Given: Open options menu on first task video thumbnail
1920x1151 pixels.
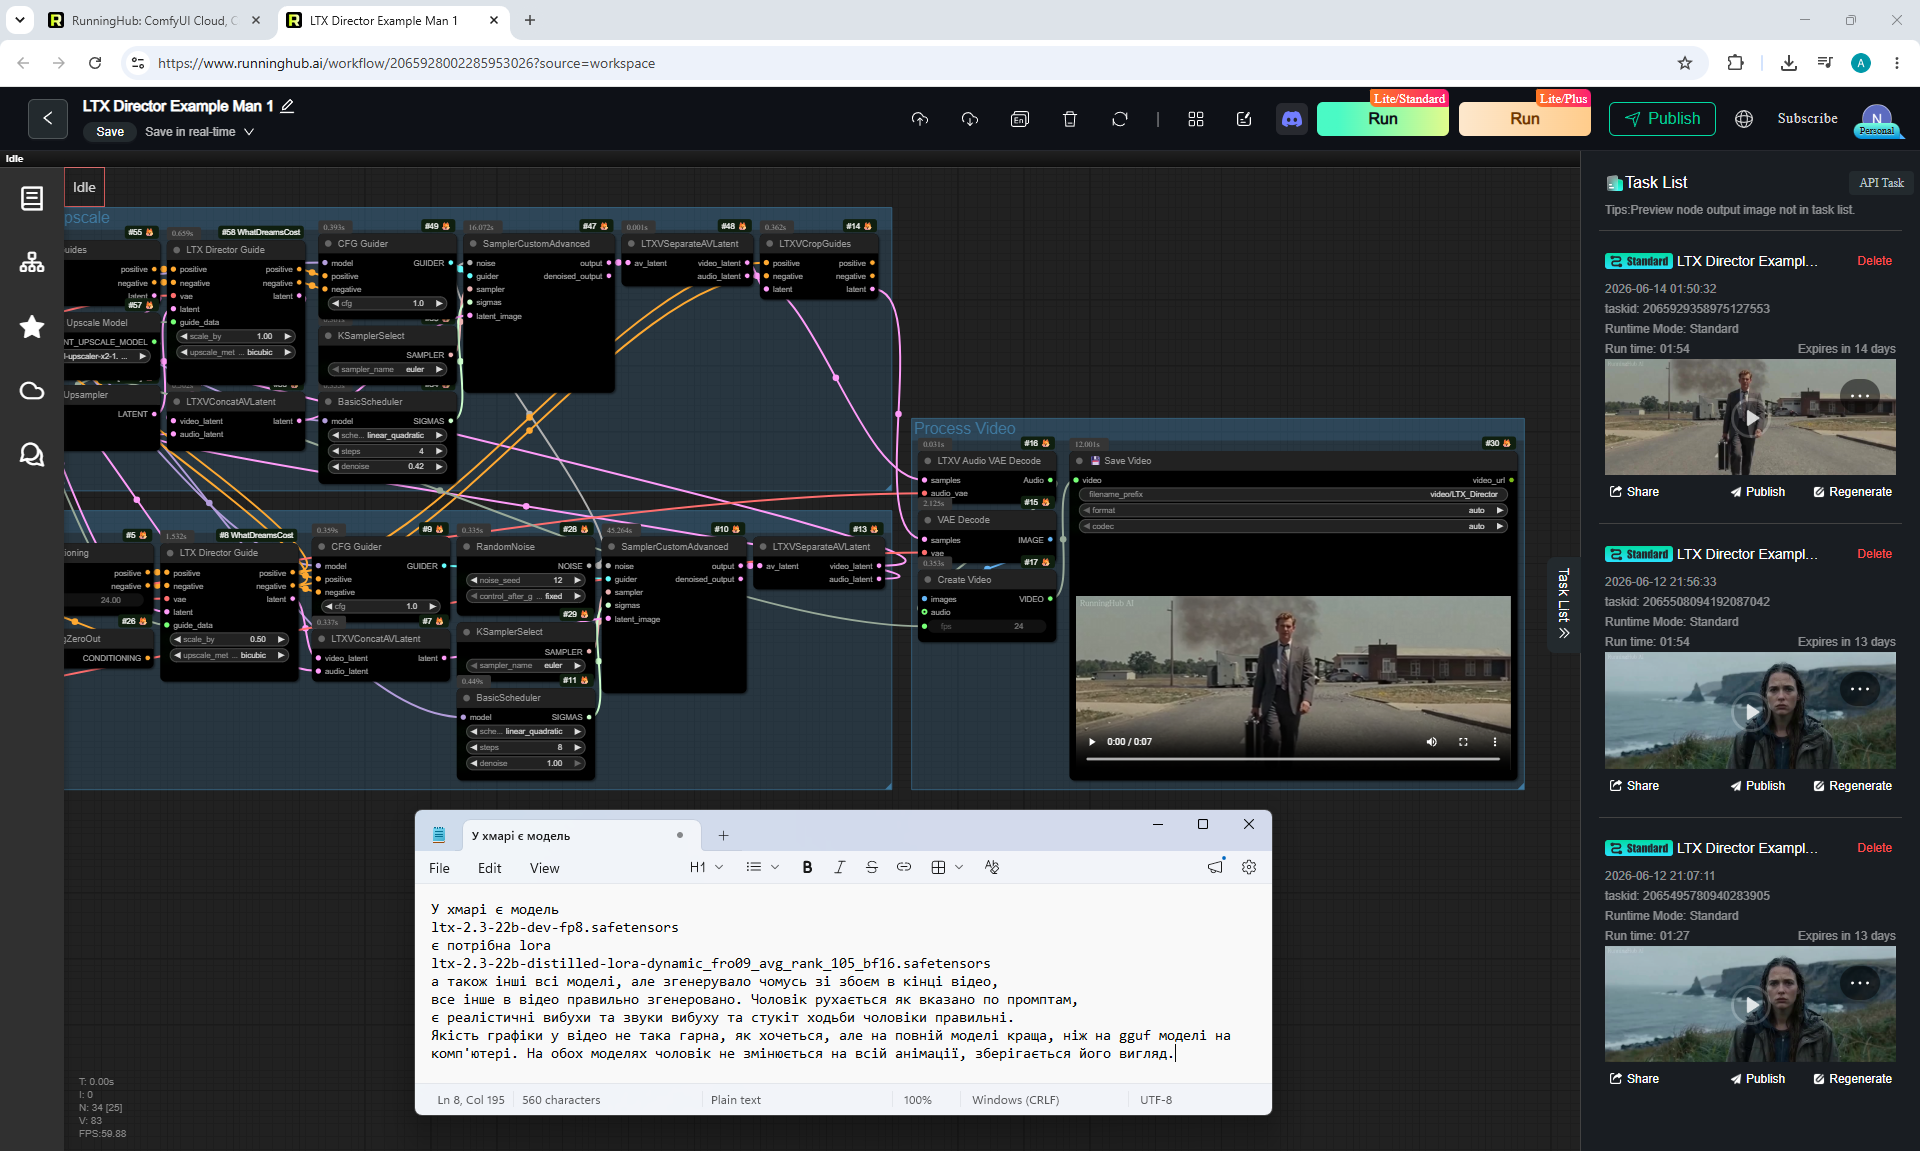Looking at the screenshot, I should pos(1859,396).
